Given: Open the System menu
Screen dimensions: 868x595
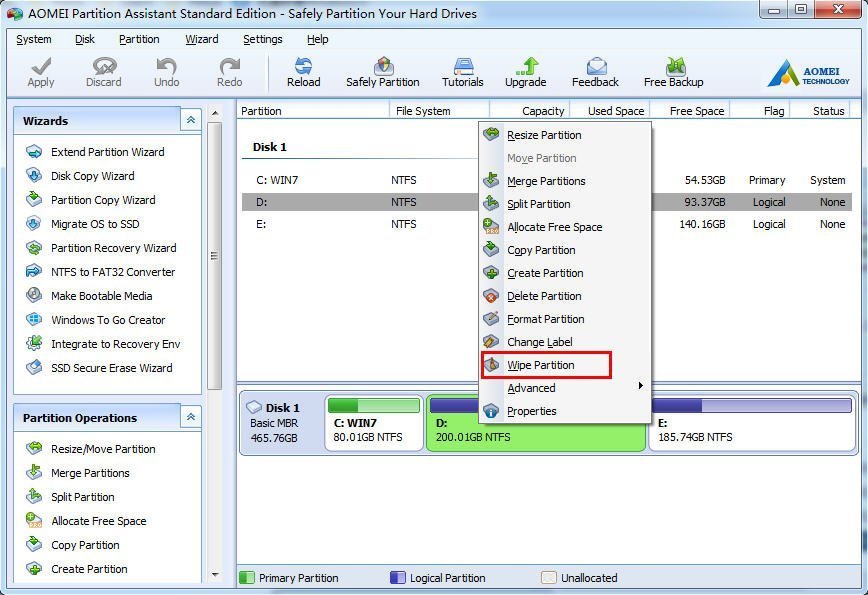Looking at the screenshot, I should pos(34,39).
